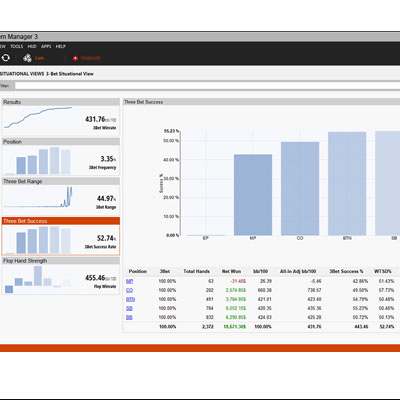Select the Position 3Bet frequency panel
This screenshot has height=400, width=400.
[x=61, y=157]
